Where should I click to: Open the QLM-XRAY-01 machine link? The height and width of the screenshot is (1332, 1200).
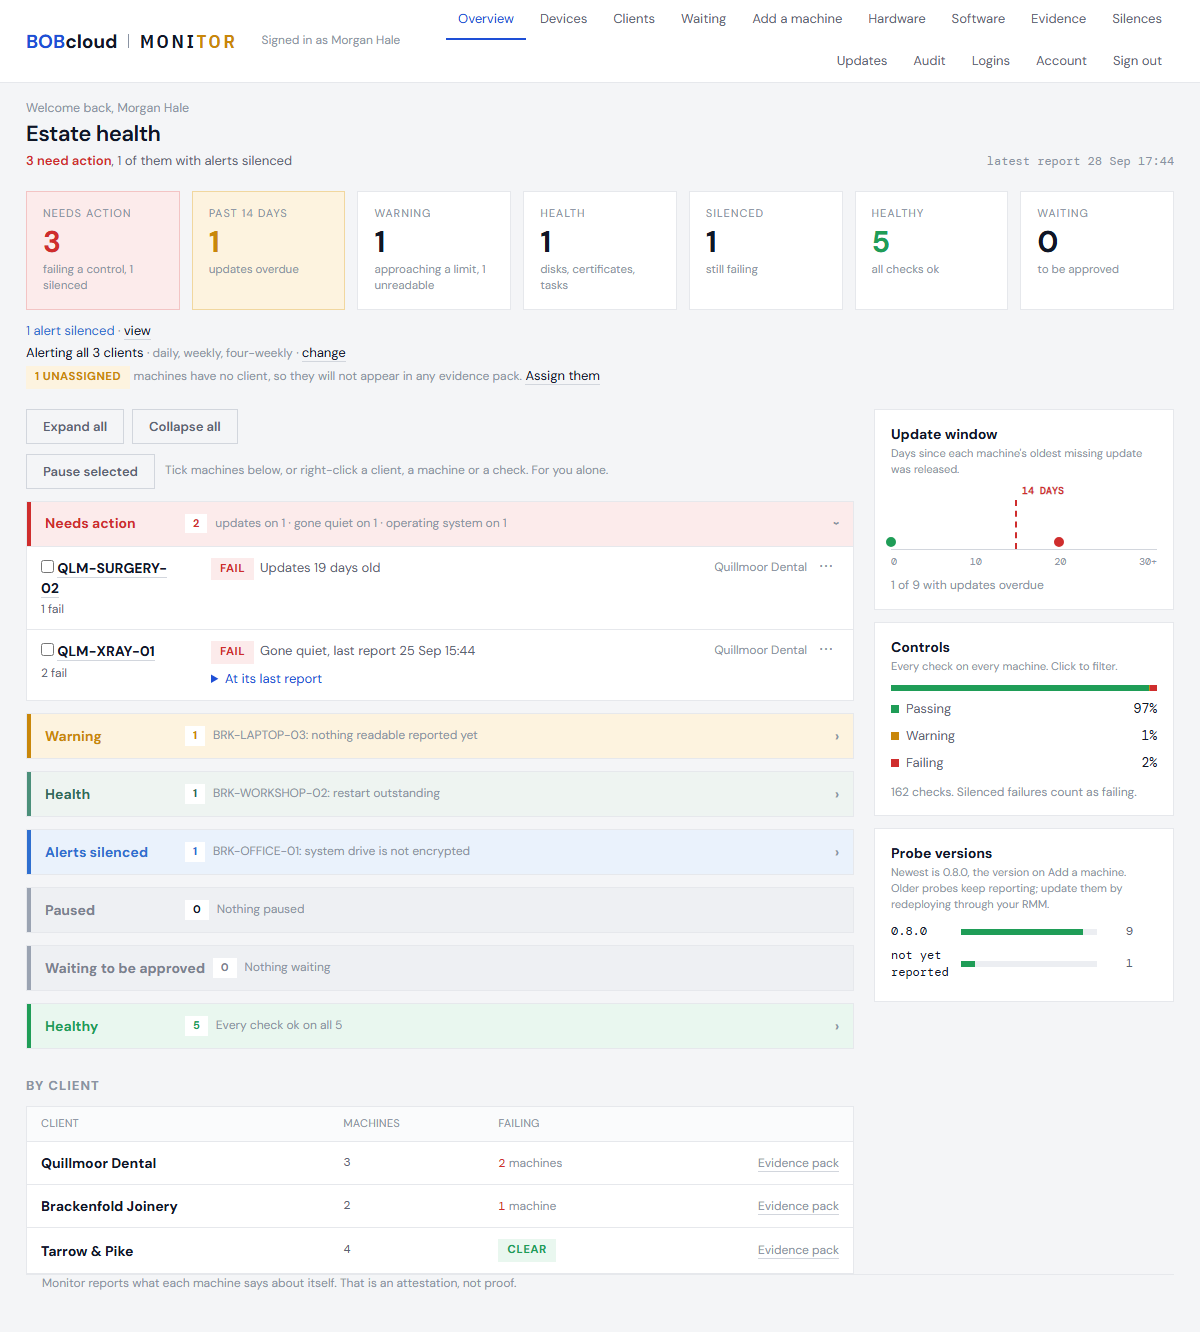(106, 651)
